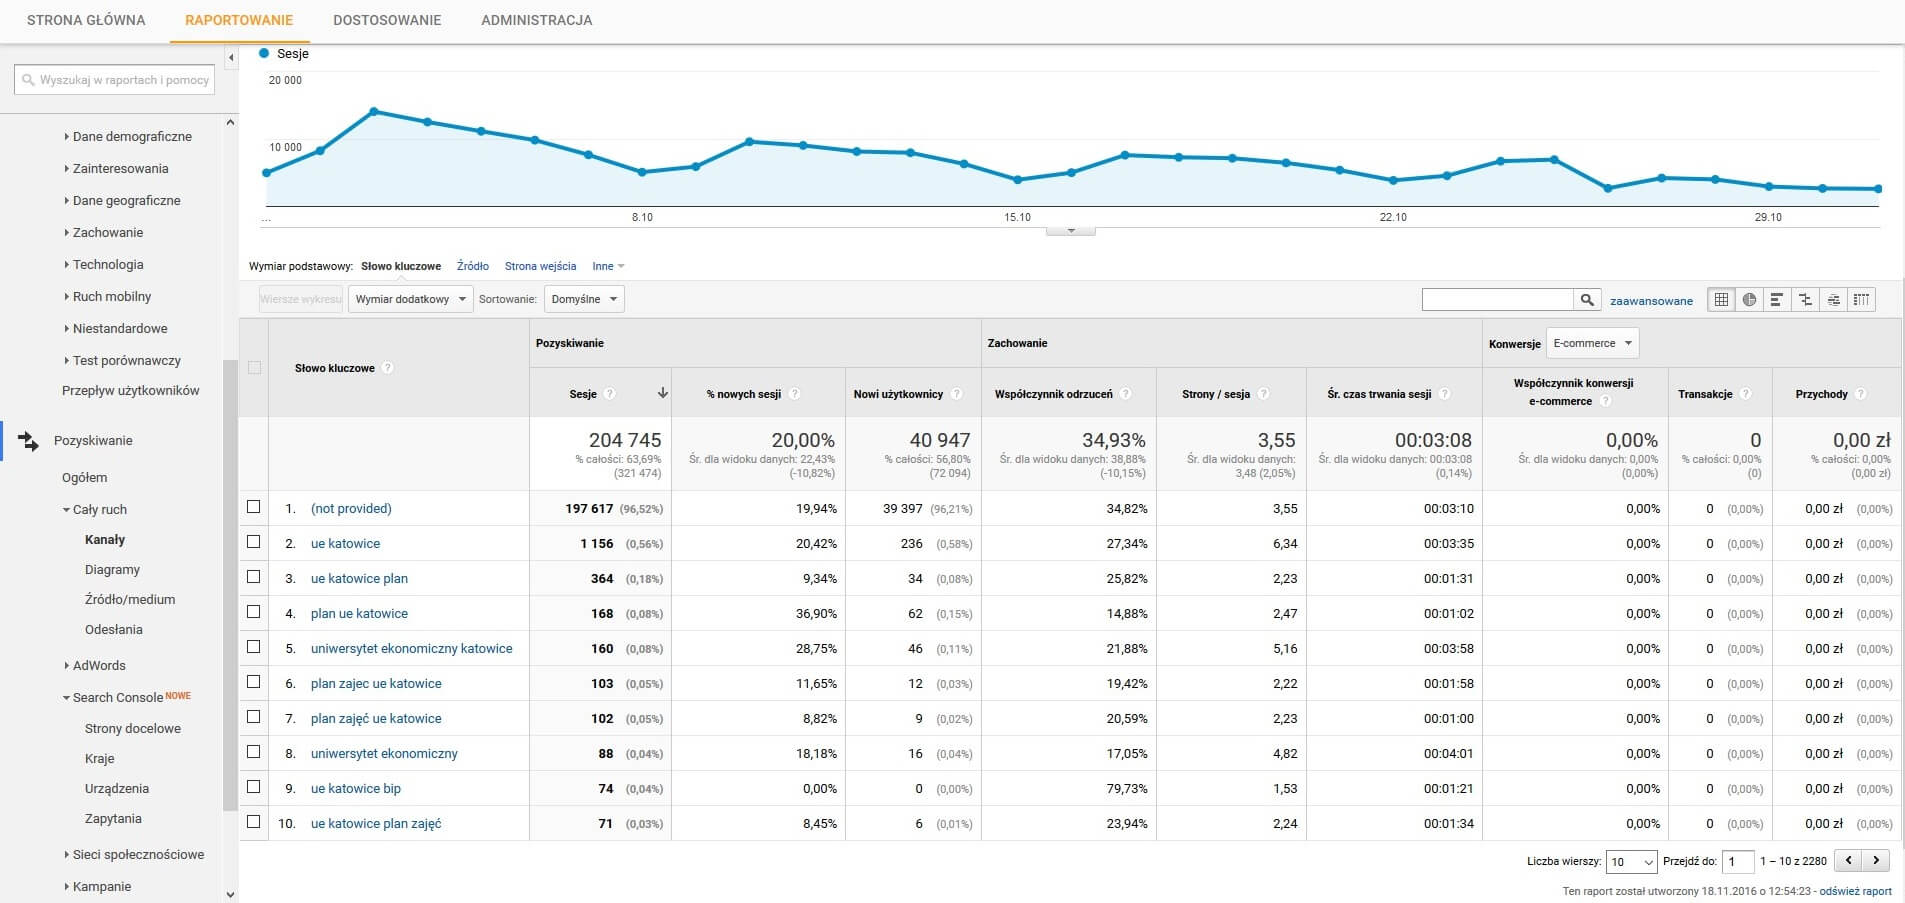This screenshot has height=903, width=1905.
Task: Open the Administracja tab
Action: pos(537,20)
